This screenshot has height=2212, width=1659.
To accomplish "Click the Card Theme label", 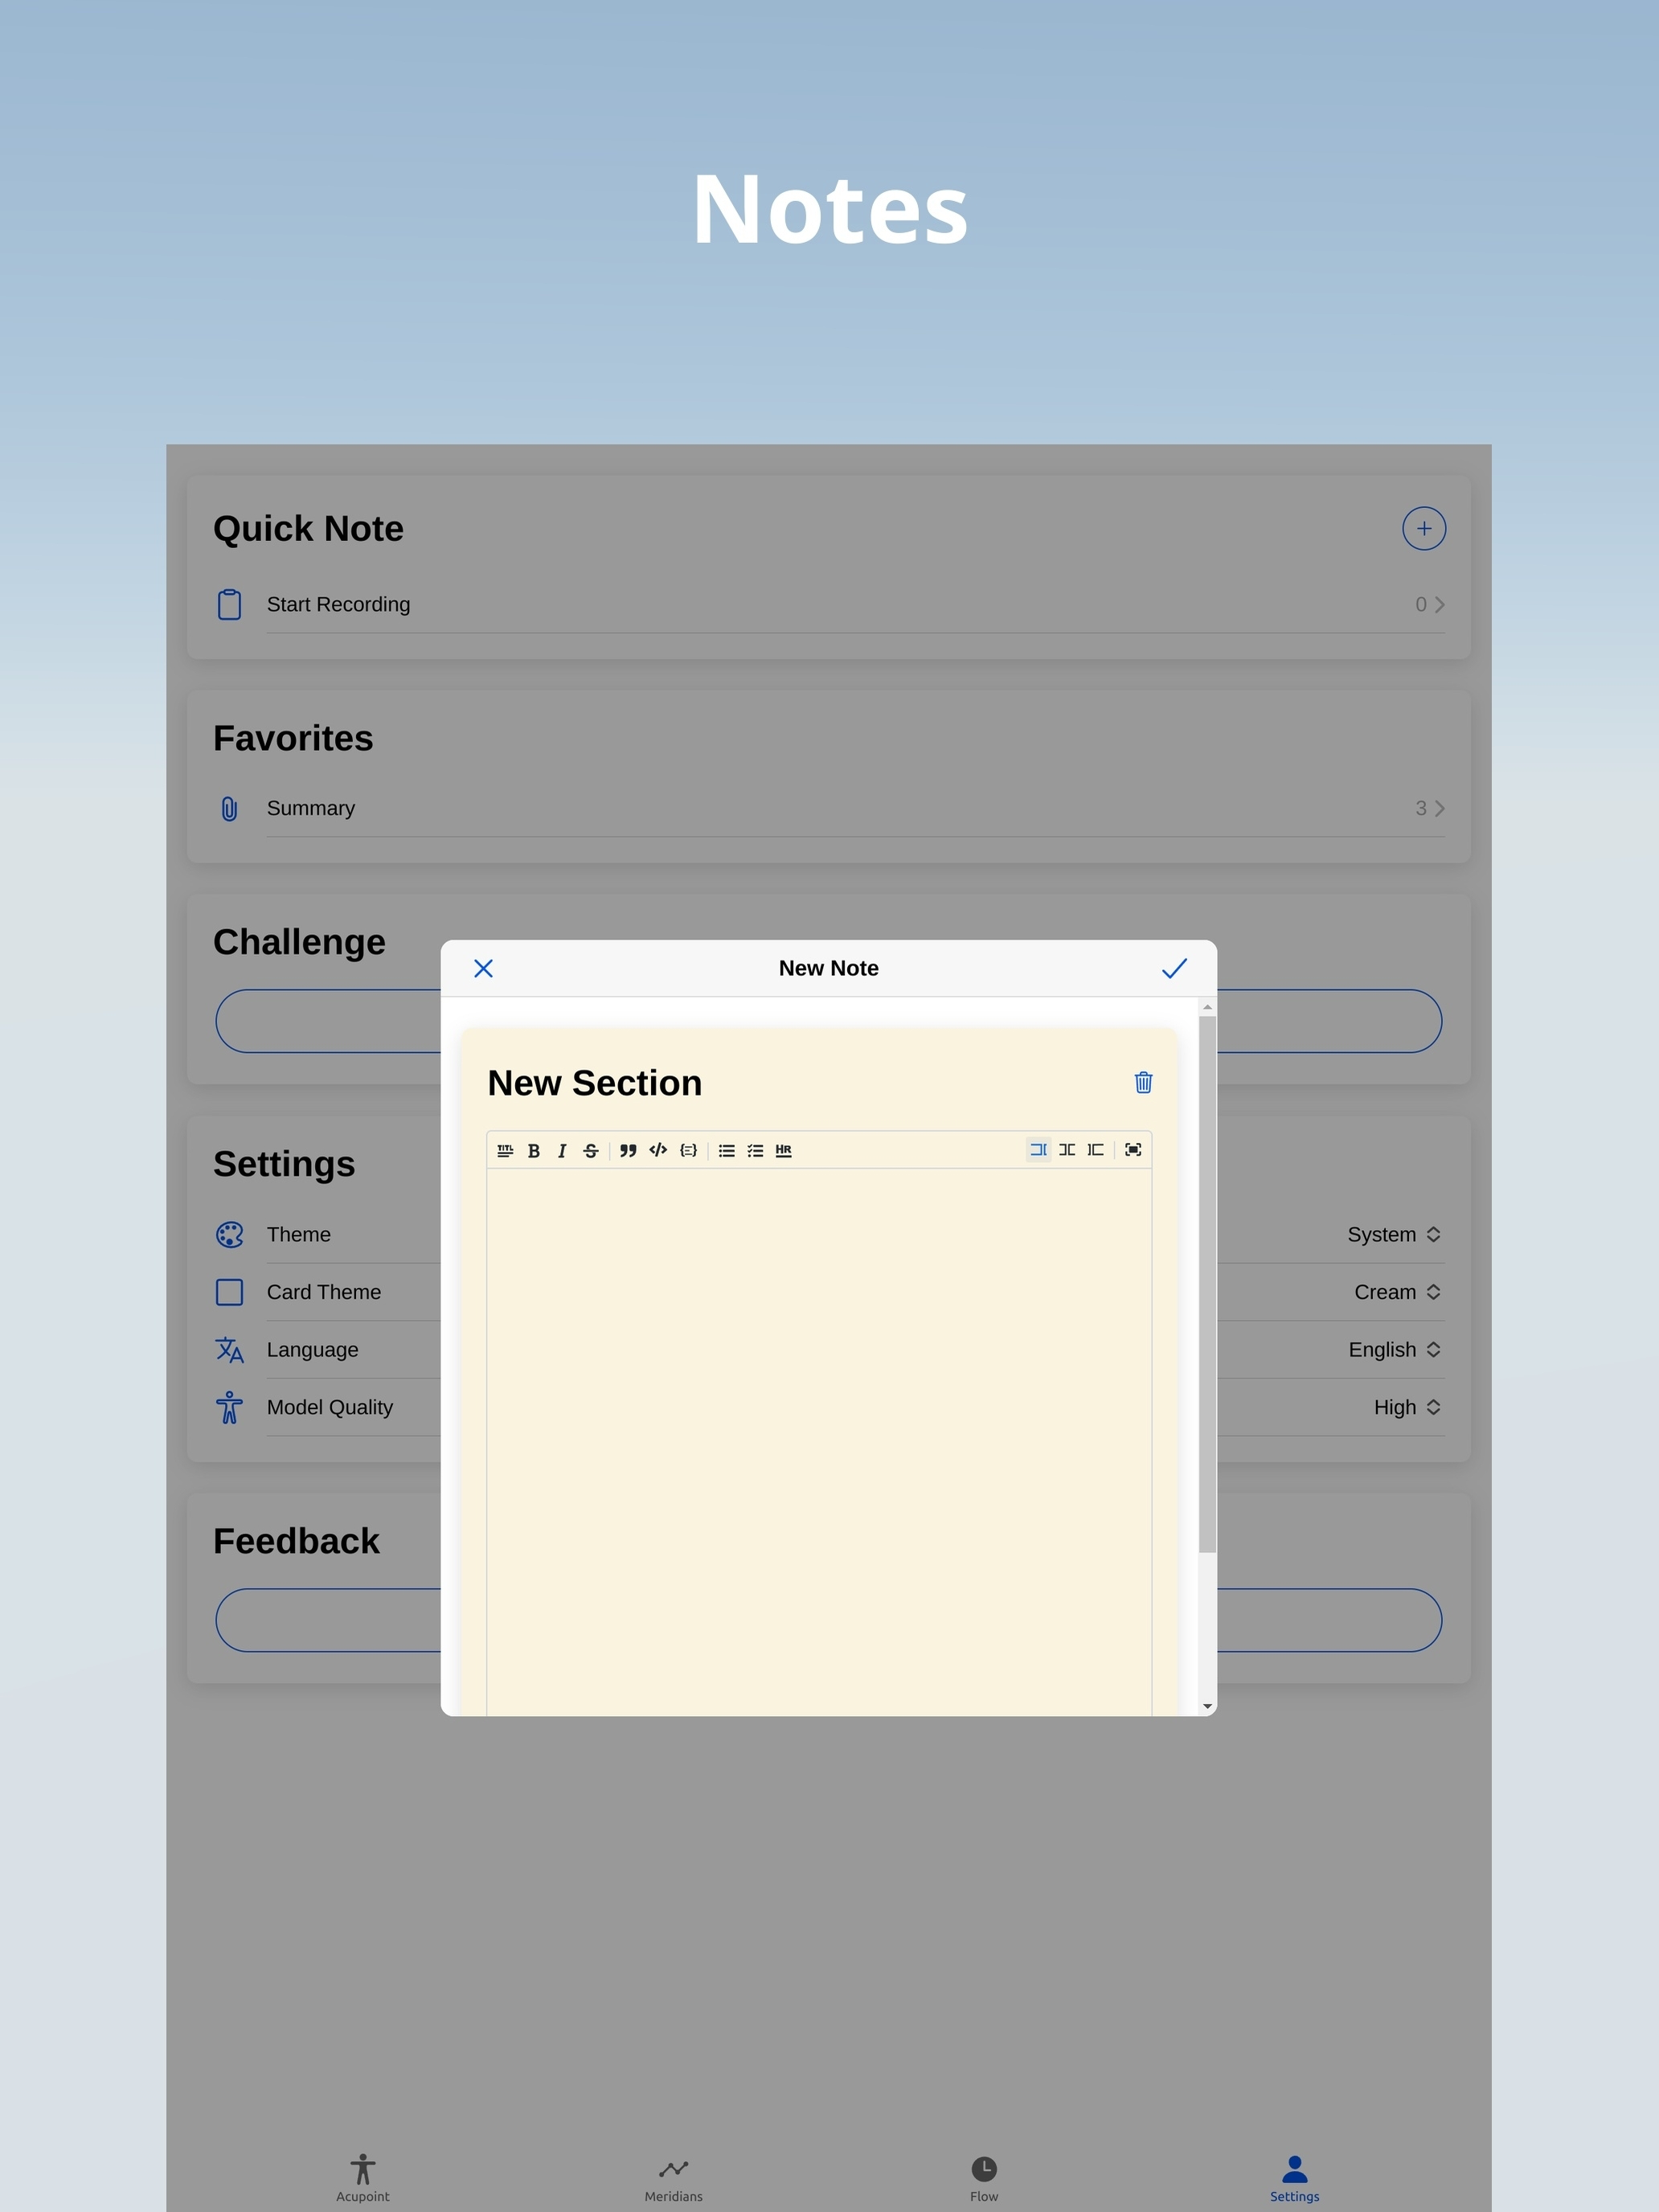I will pos(324,1292).
